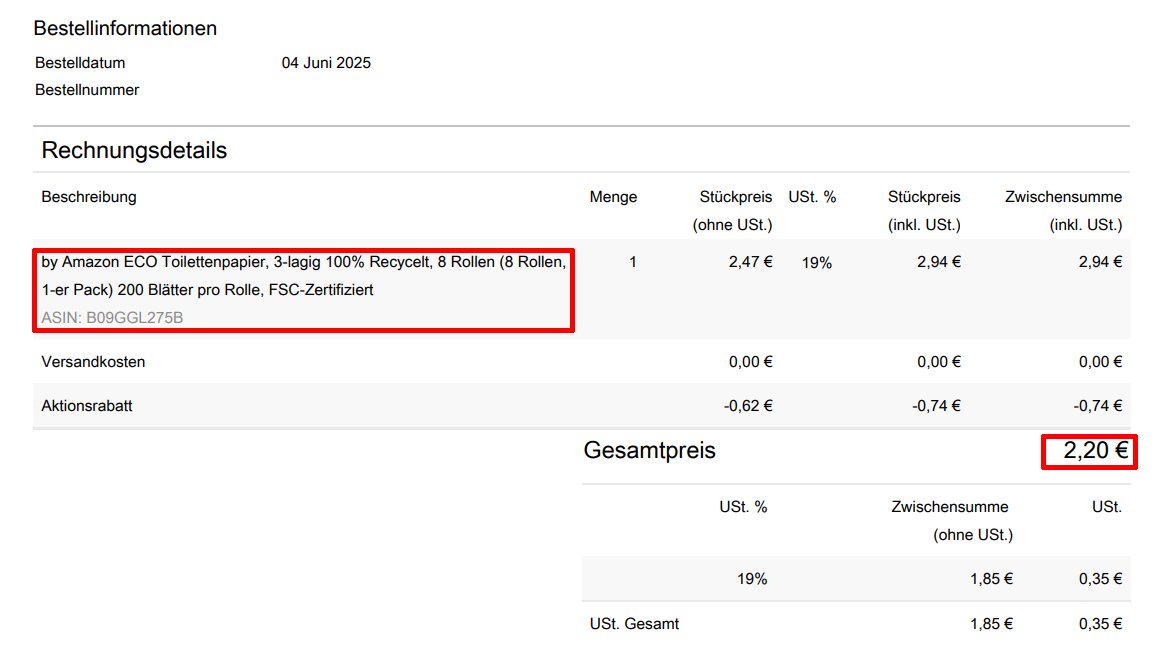Click the order date "04 Juni 2025"
Viewport: 1166px width, 653px height.
326,63
